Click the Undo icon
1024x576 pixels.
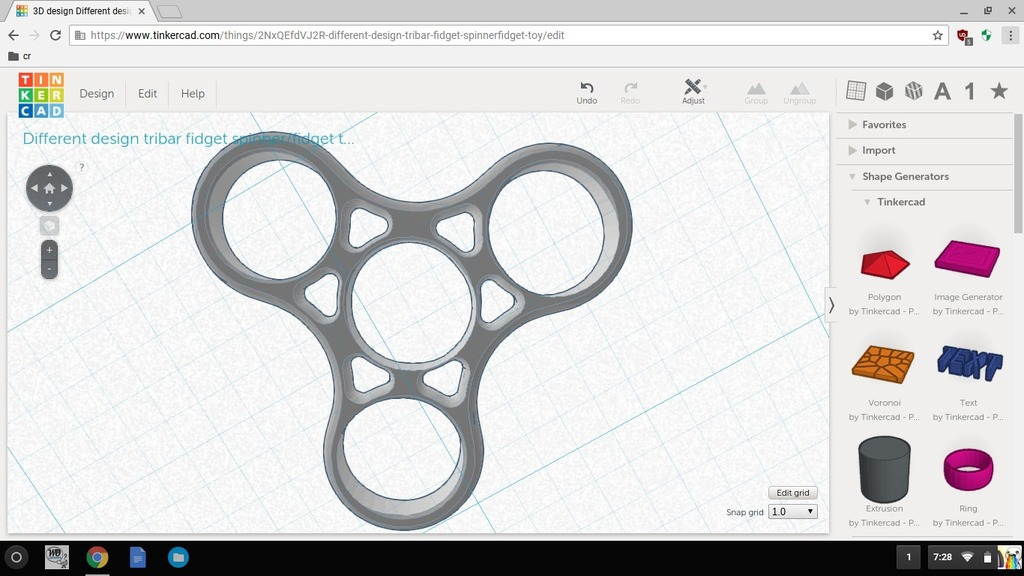coord(587,88)
